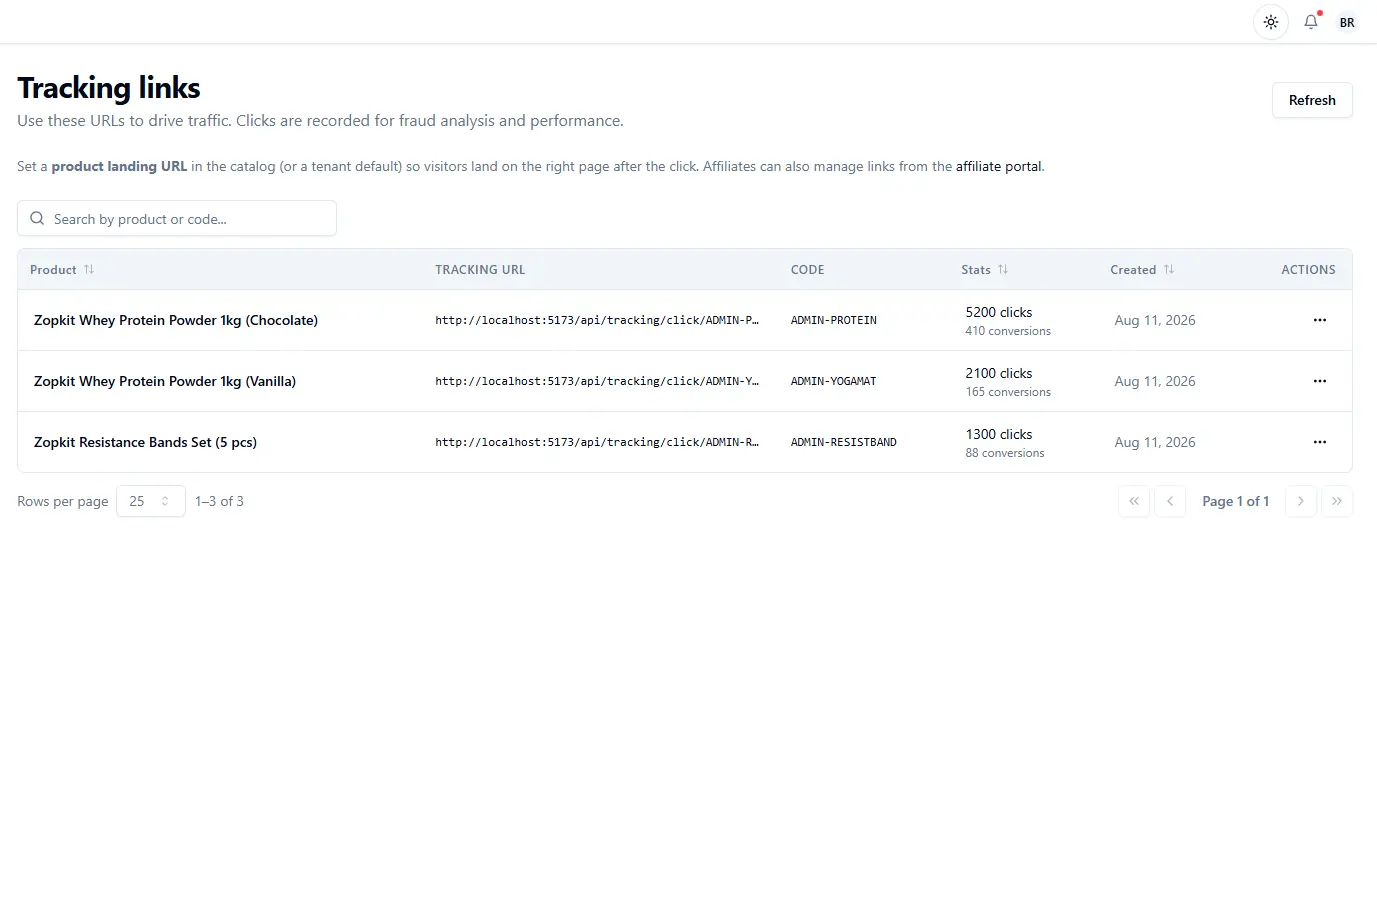Select Zopkit Whey Protein Powder 1kg (Vanilla)
This screenshot has height=900, width=1377.
pyautogui.click(x=165, y=381)
